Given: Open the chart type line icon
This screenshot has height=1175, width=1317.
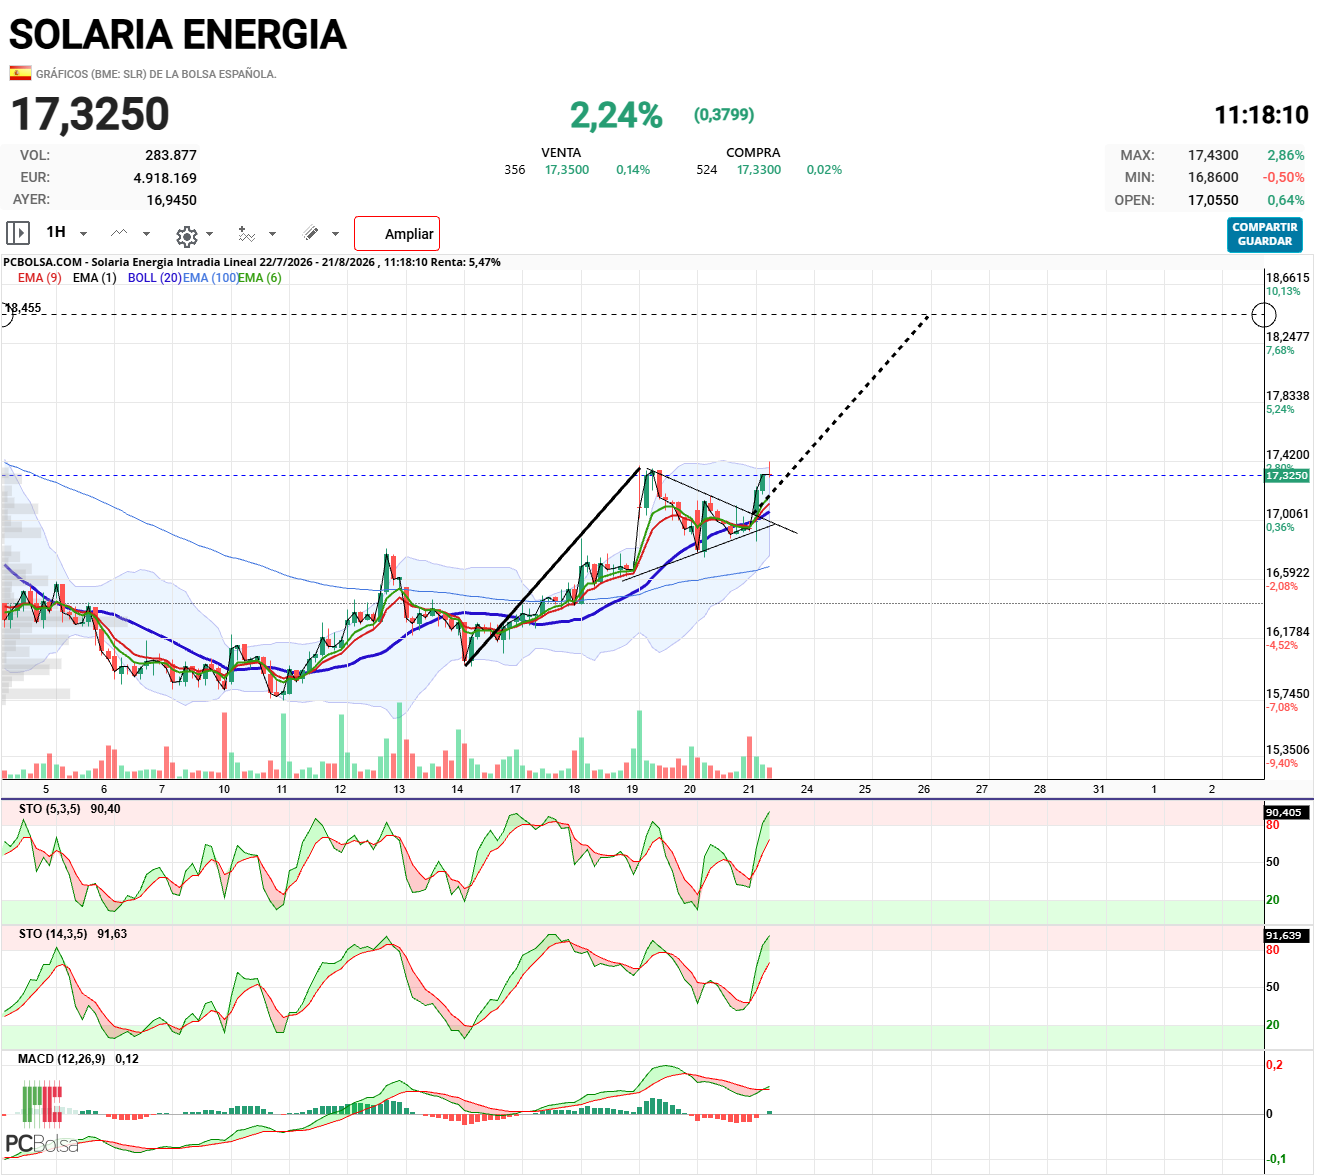Looking at the screenshot, I should (119, 233).
